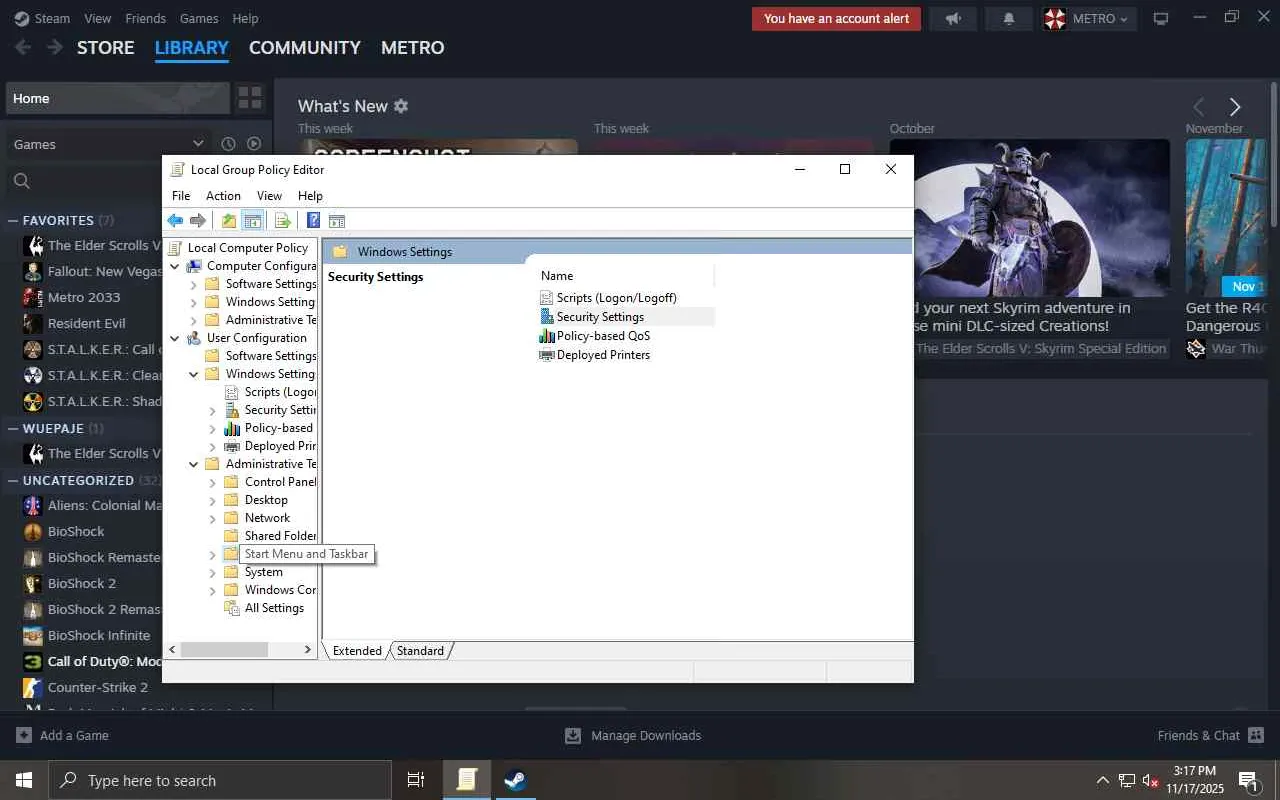The height and width of the screenshot is (800, 1280).
Task: Show next What's New items with right arrow
Action: [1235, 107]
